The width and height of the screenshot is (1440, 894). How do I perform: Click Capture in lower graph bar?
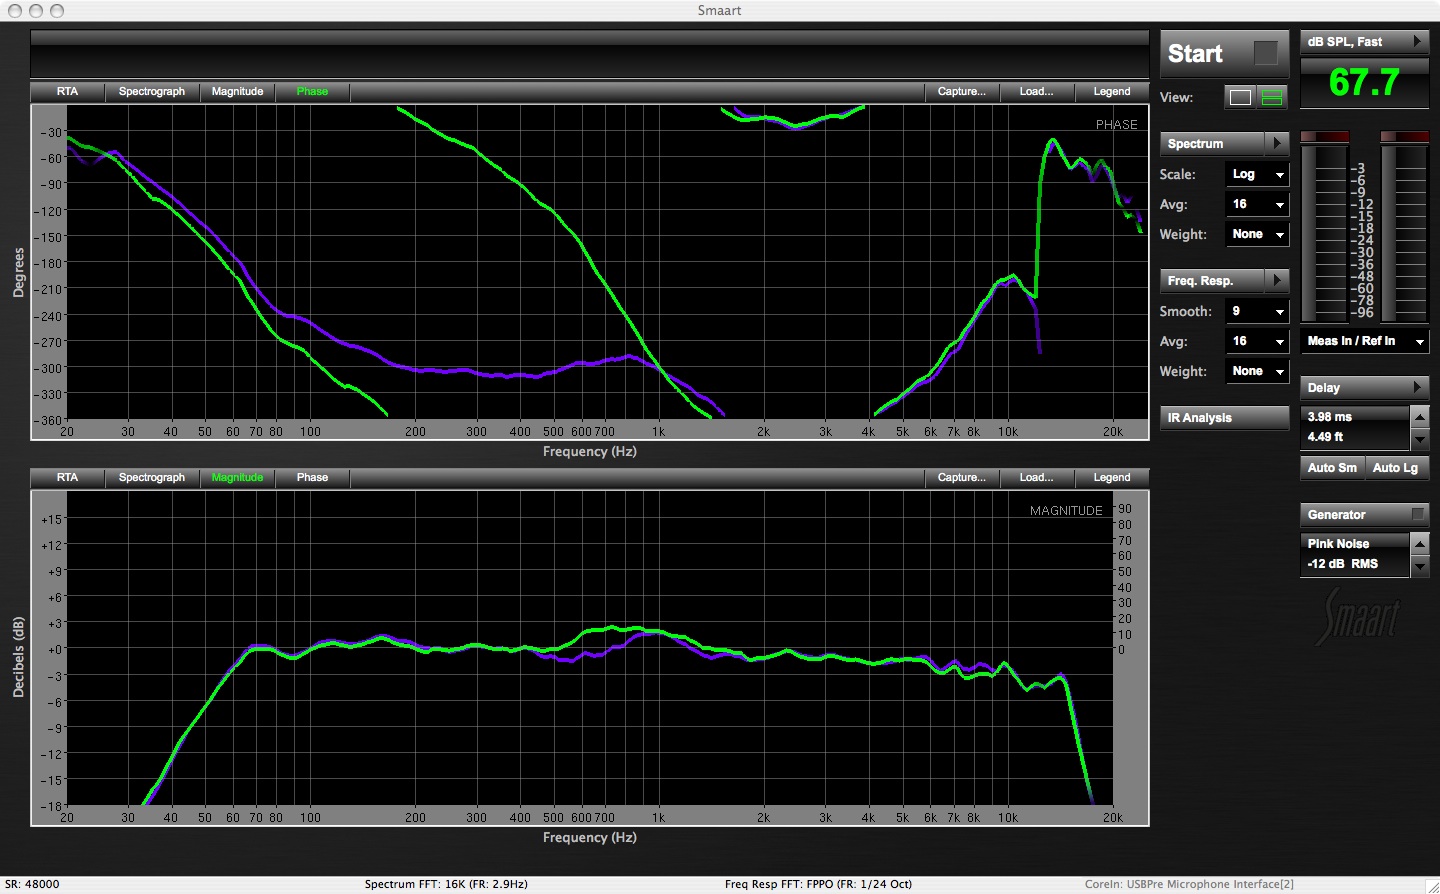[962, 477]
